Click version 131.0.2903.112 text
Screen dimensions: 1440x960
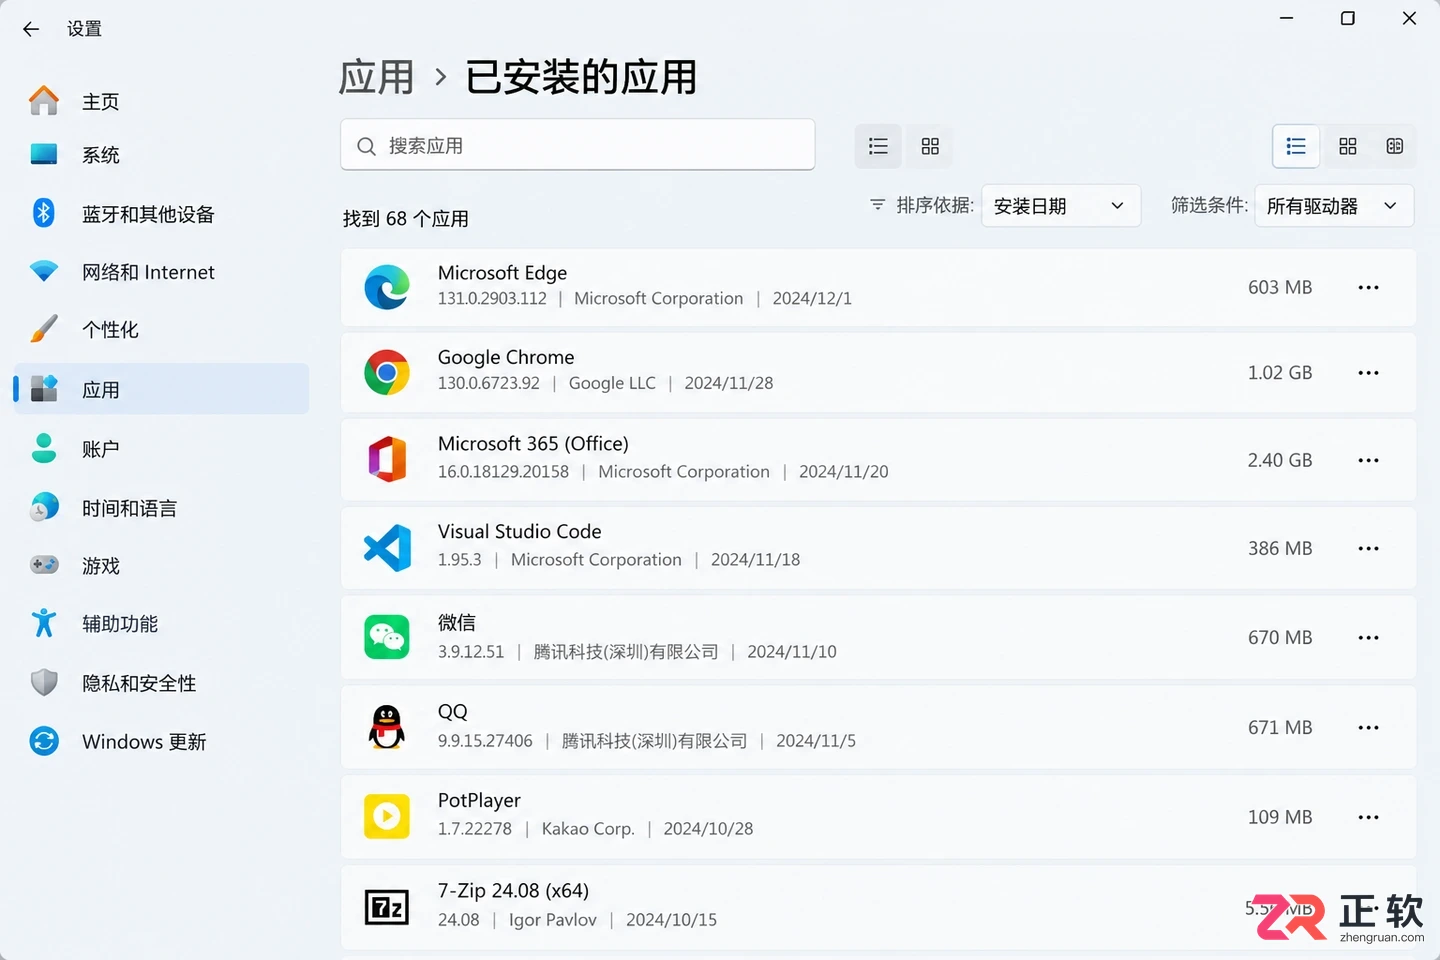pos(492,299)
